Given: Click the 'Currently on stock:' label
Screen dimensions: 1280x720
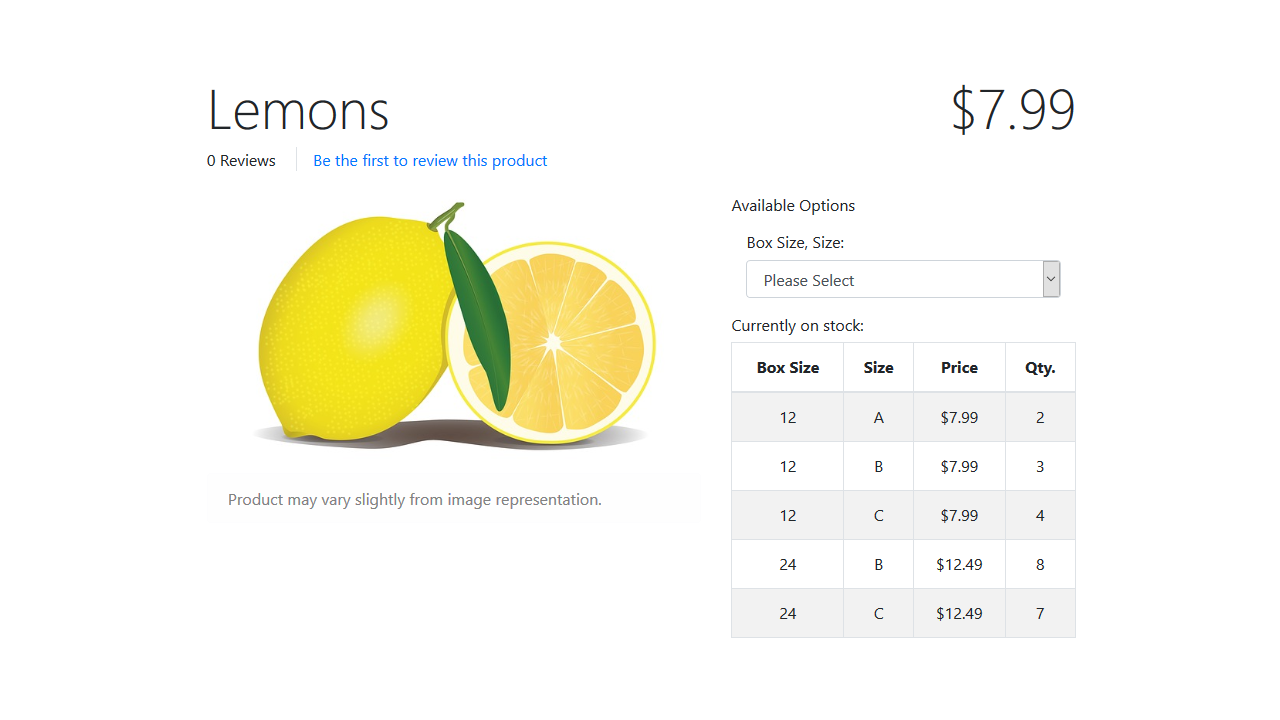Looking at the screenshot, I should 797,325.
